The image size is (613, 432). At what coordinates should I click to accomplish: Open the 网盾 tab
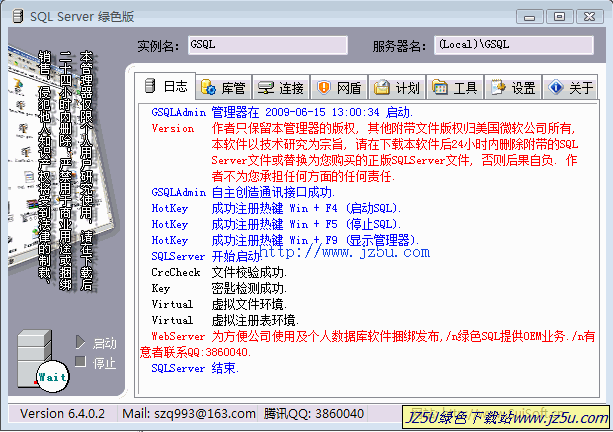[339, 88]
